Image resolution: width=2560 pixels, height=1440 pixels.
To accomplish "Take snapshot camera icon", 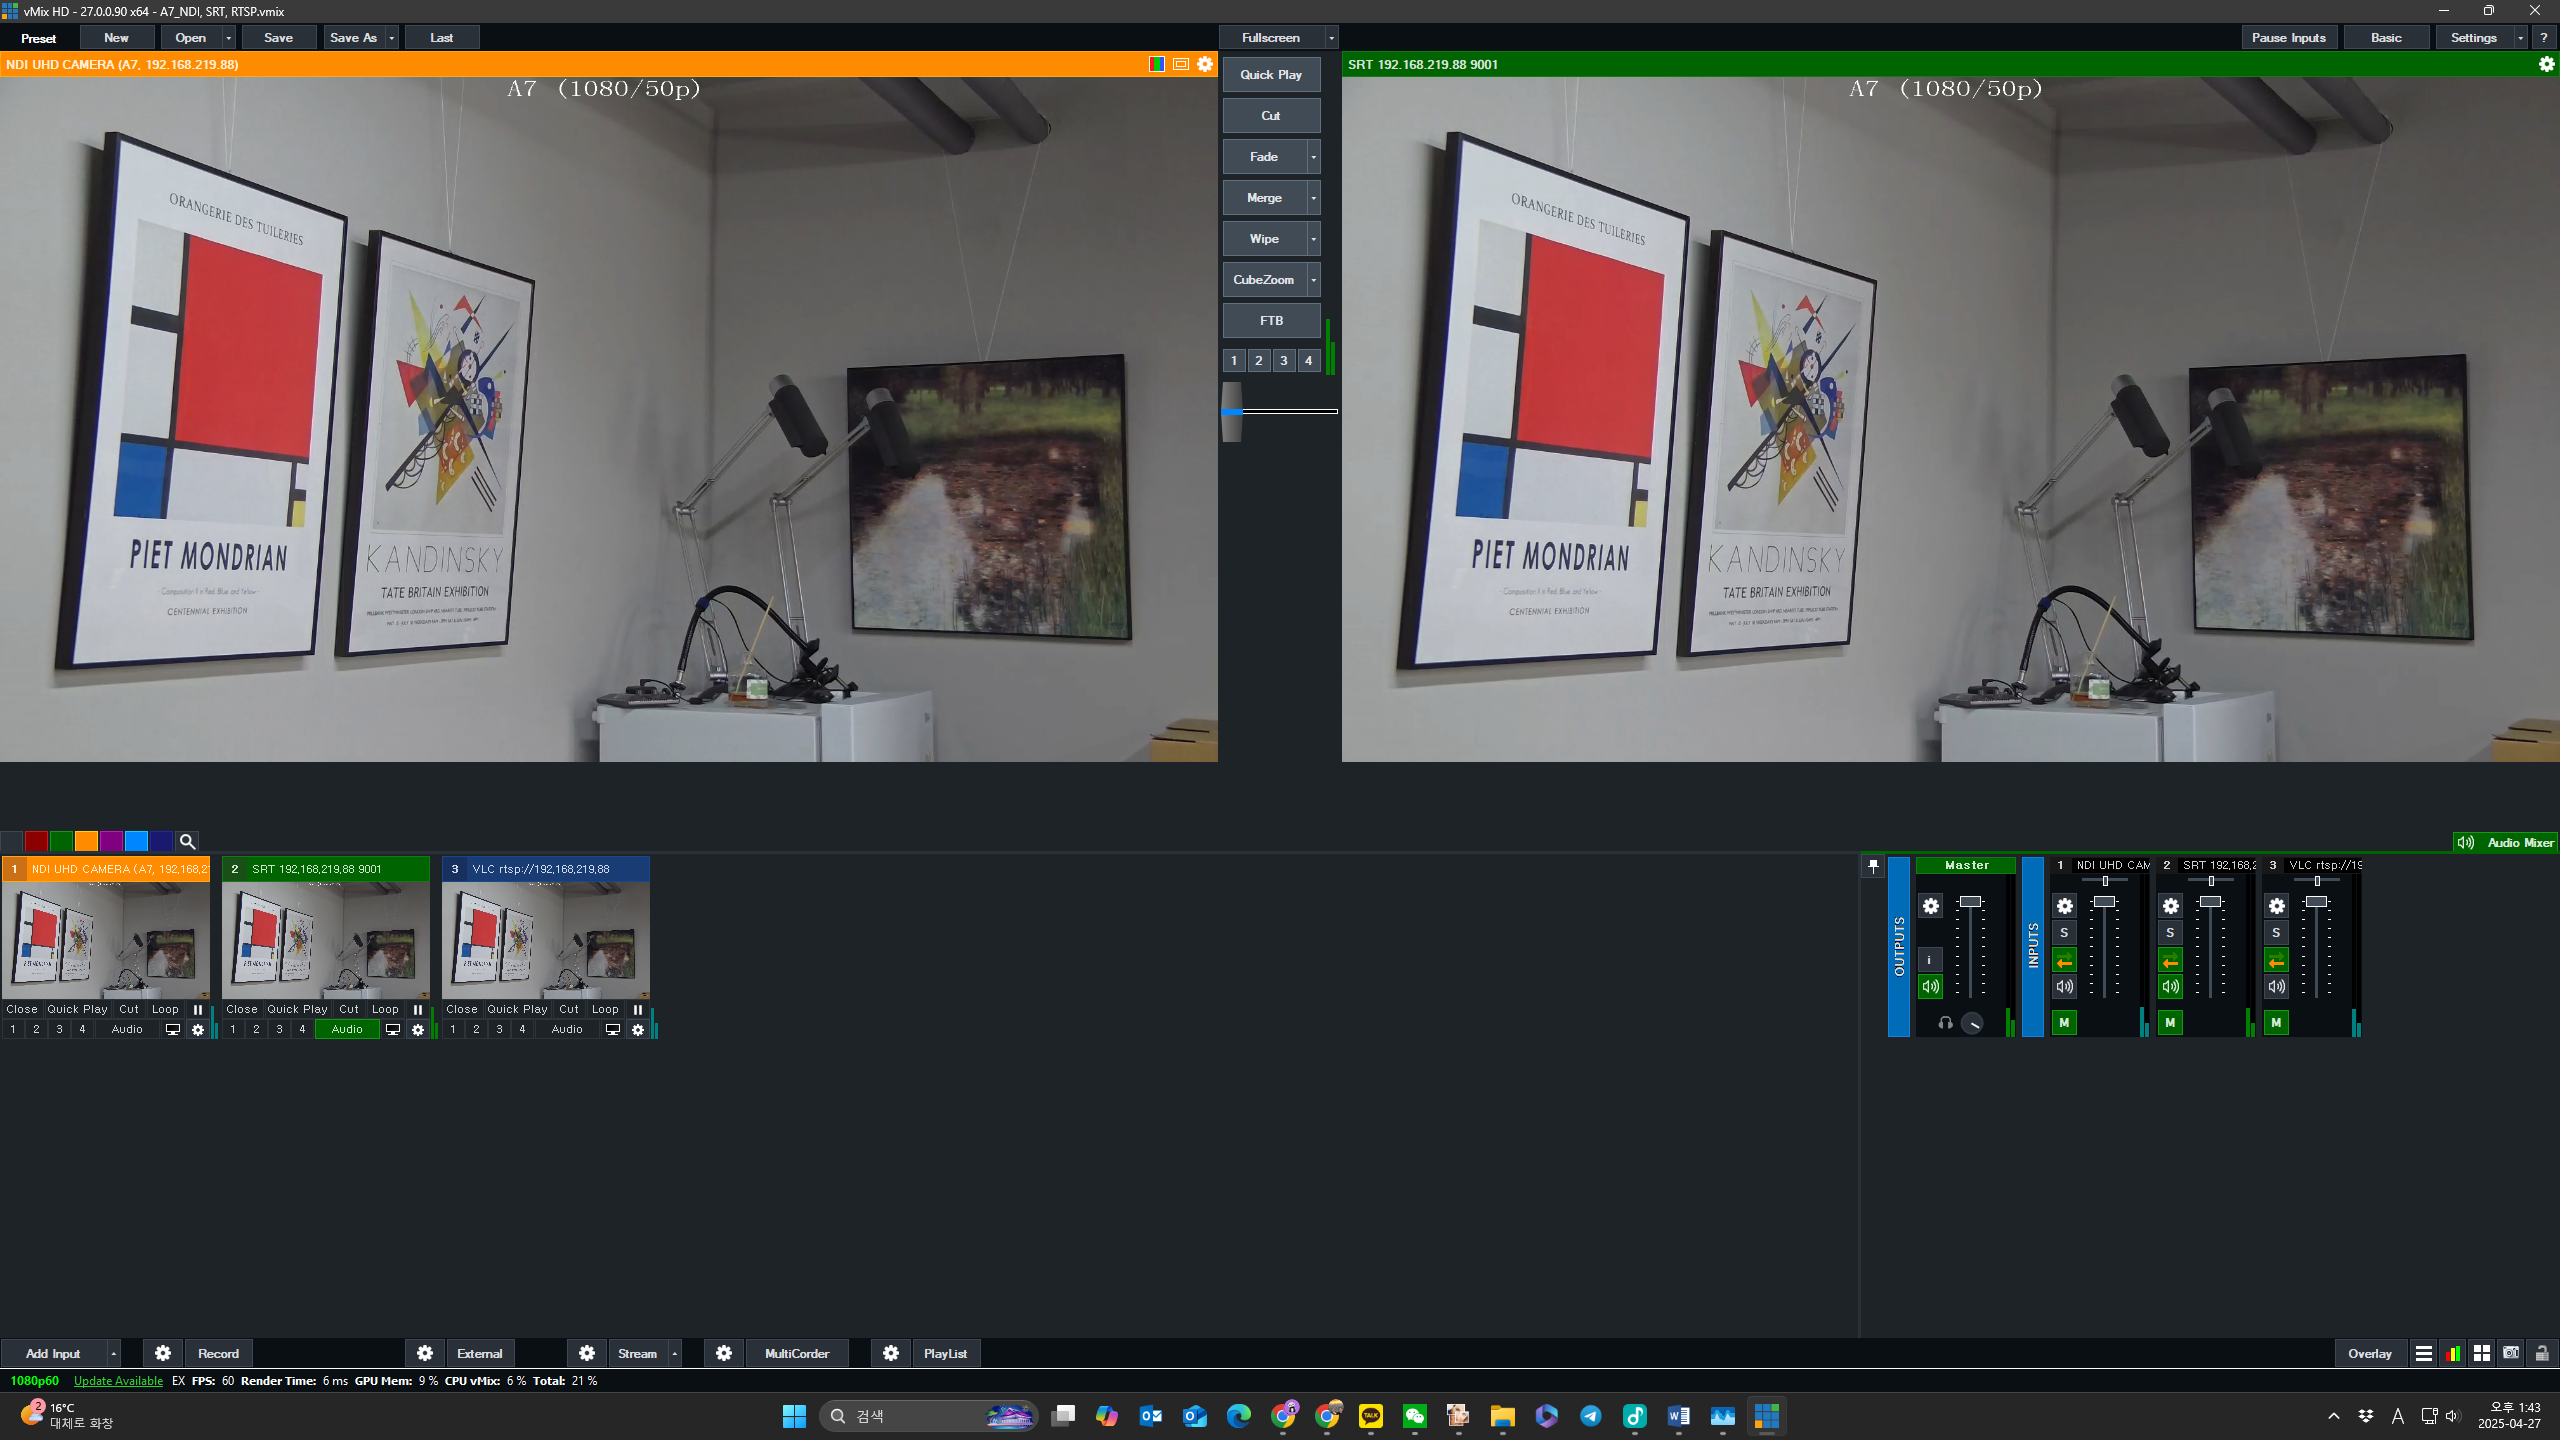I will pos(2511,1353).
